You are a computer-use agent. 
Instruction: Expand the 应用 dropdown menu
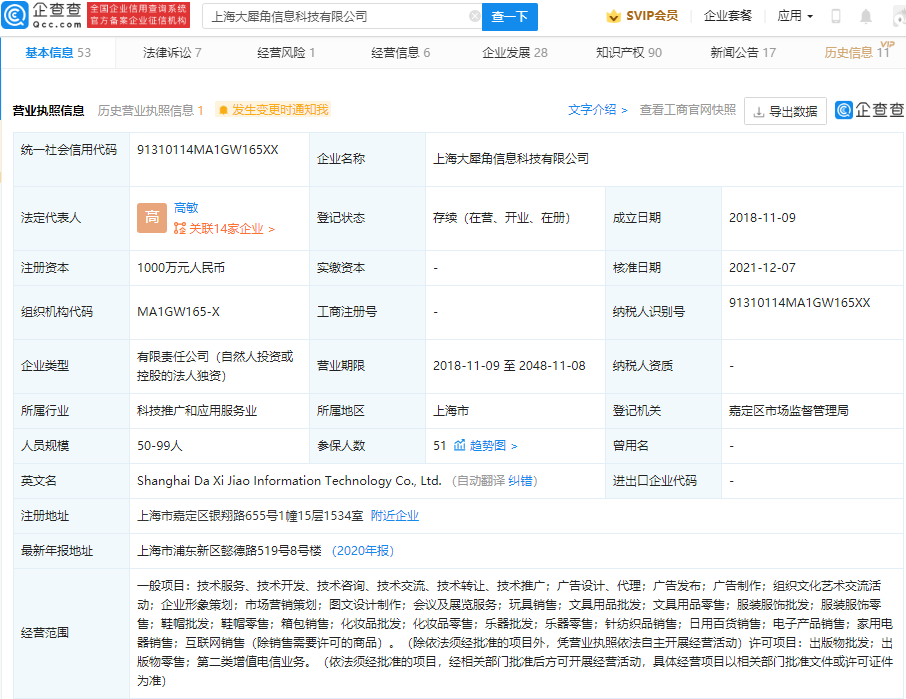pos(795,16)
